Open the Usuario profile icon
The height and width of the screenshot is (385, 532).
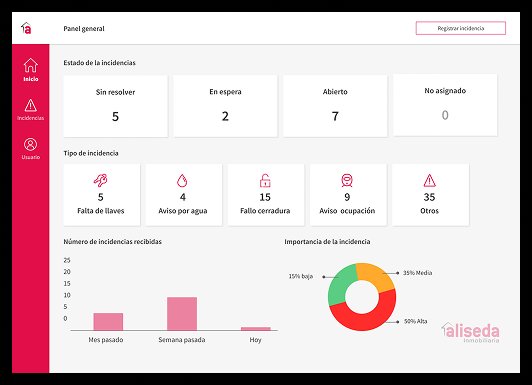click(x=31, y=145)
